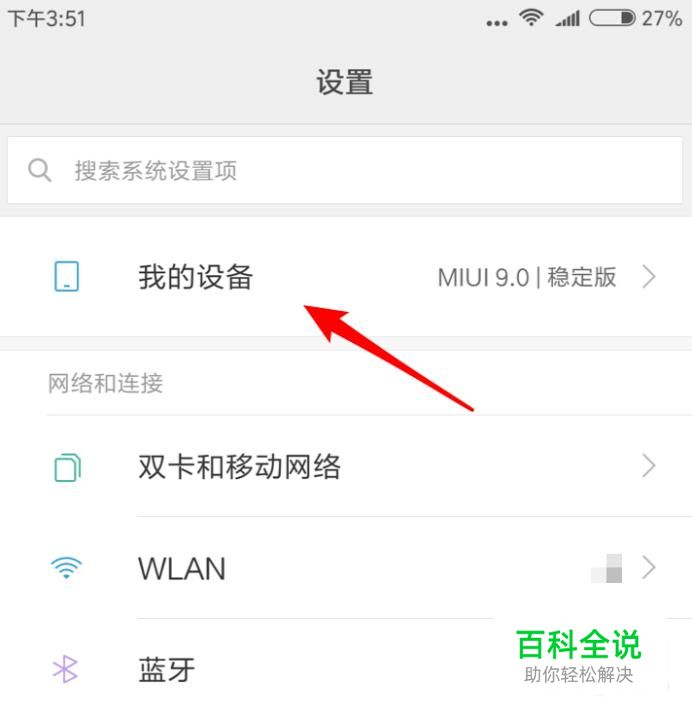Focus the 搜索系统设置项 search field
Screen dimensions: 692x719
(x=345, y=170)
